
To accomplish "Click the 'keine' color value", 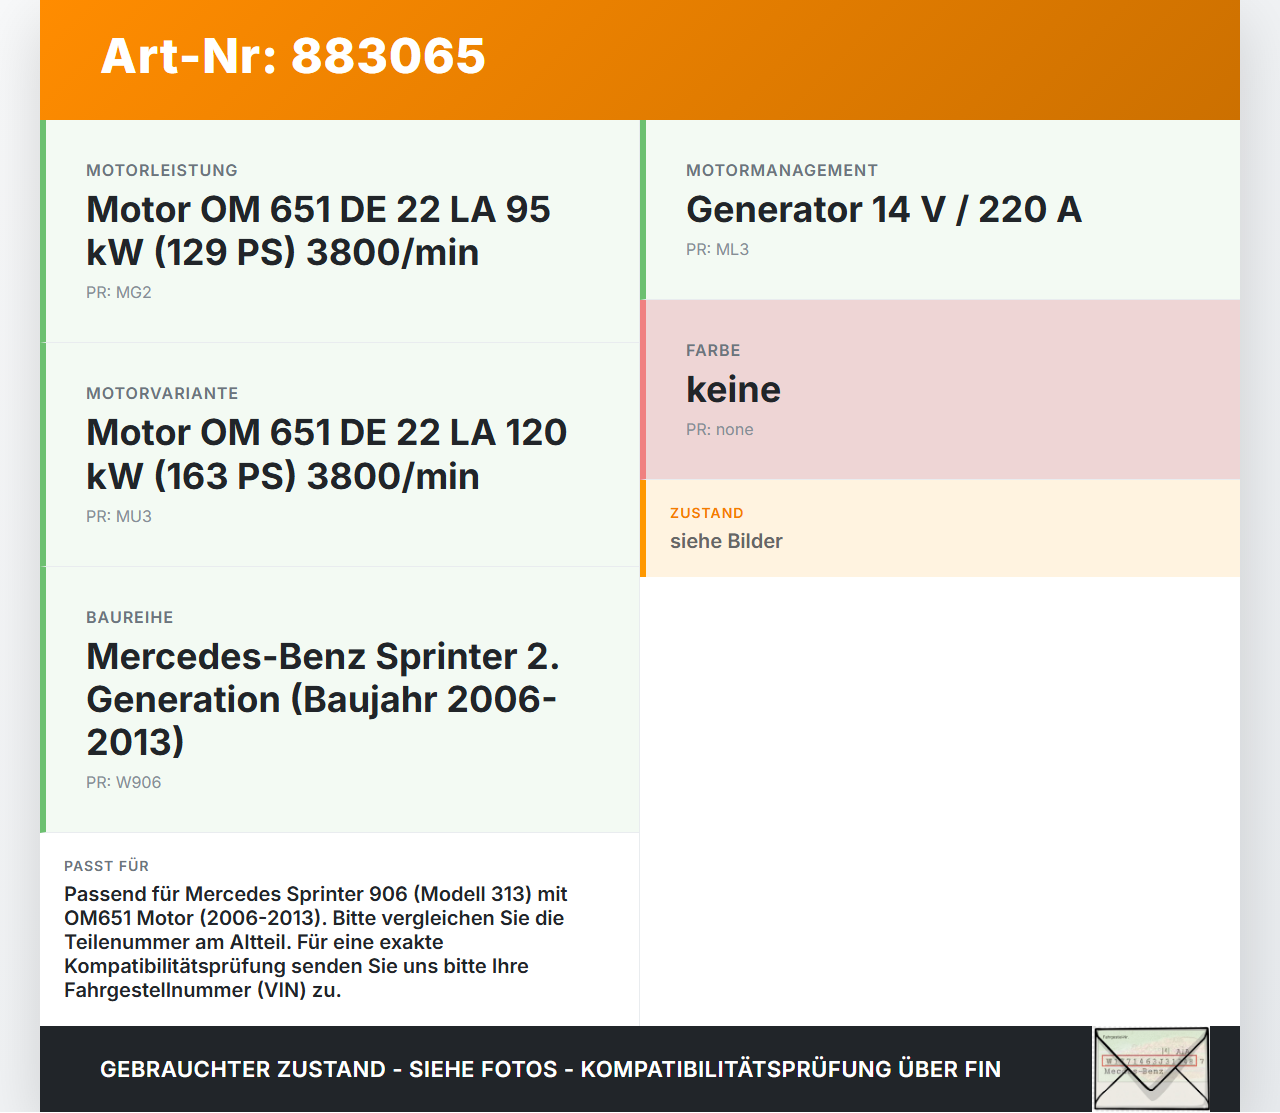I will pos(733,389).
